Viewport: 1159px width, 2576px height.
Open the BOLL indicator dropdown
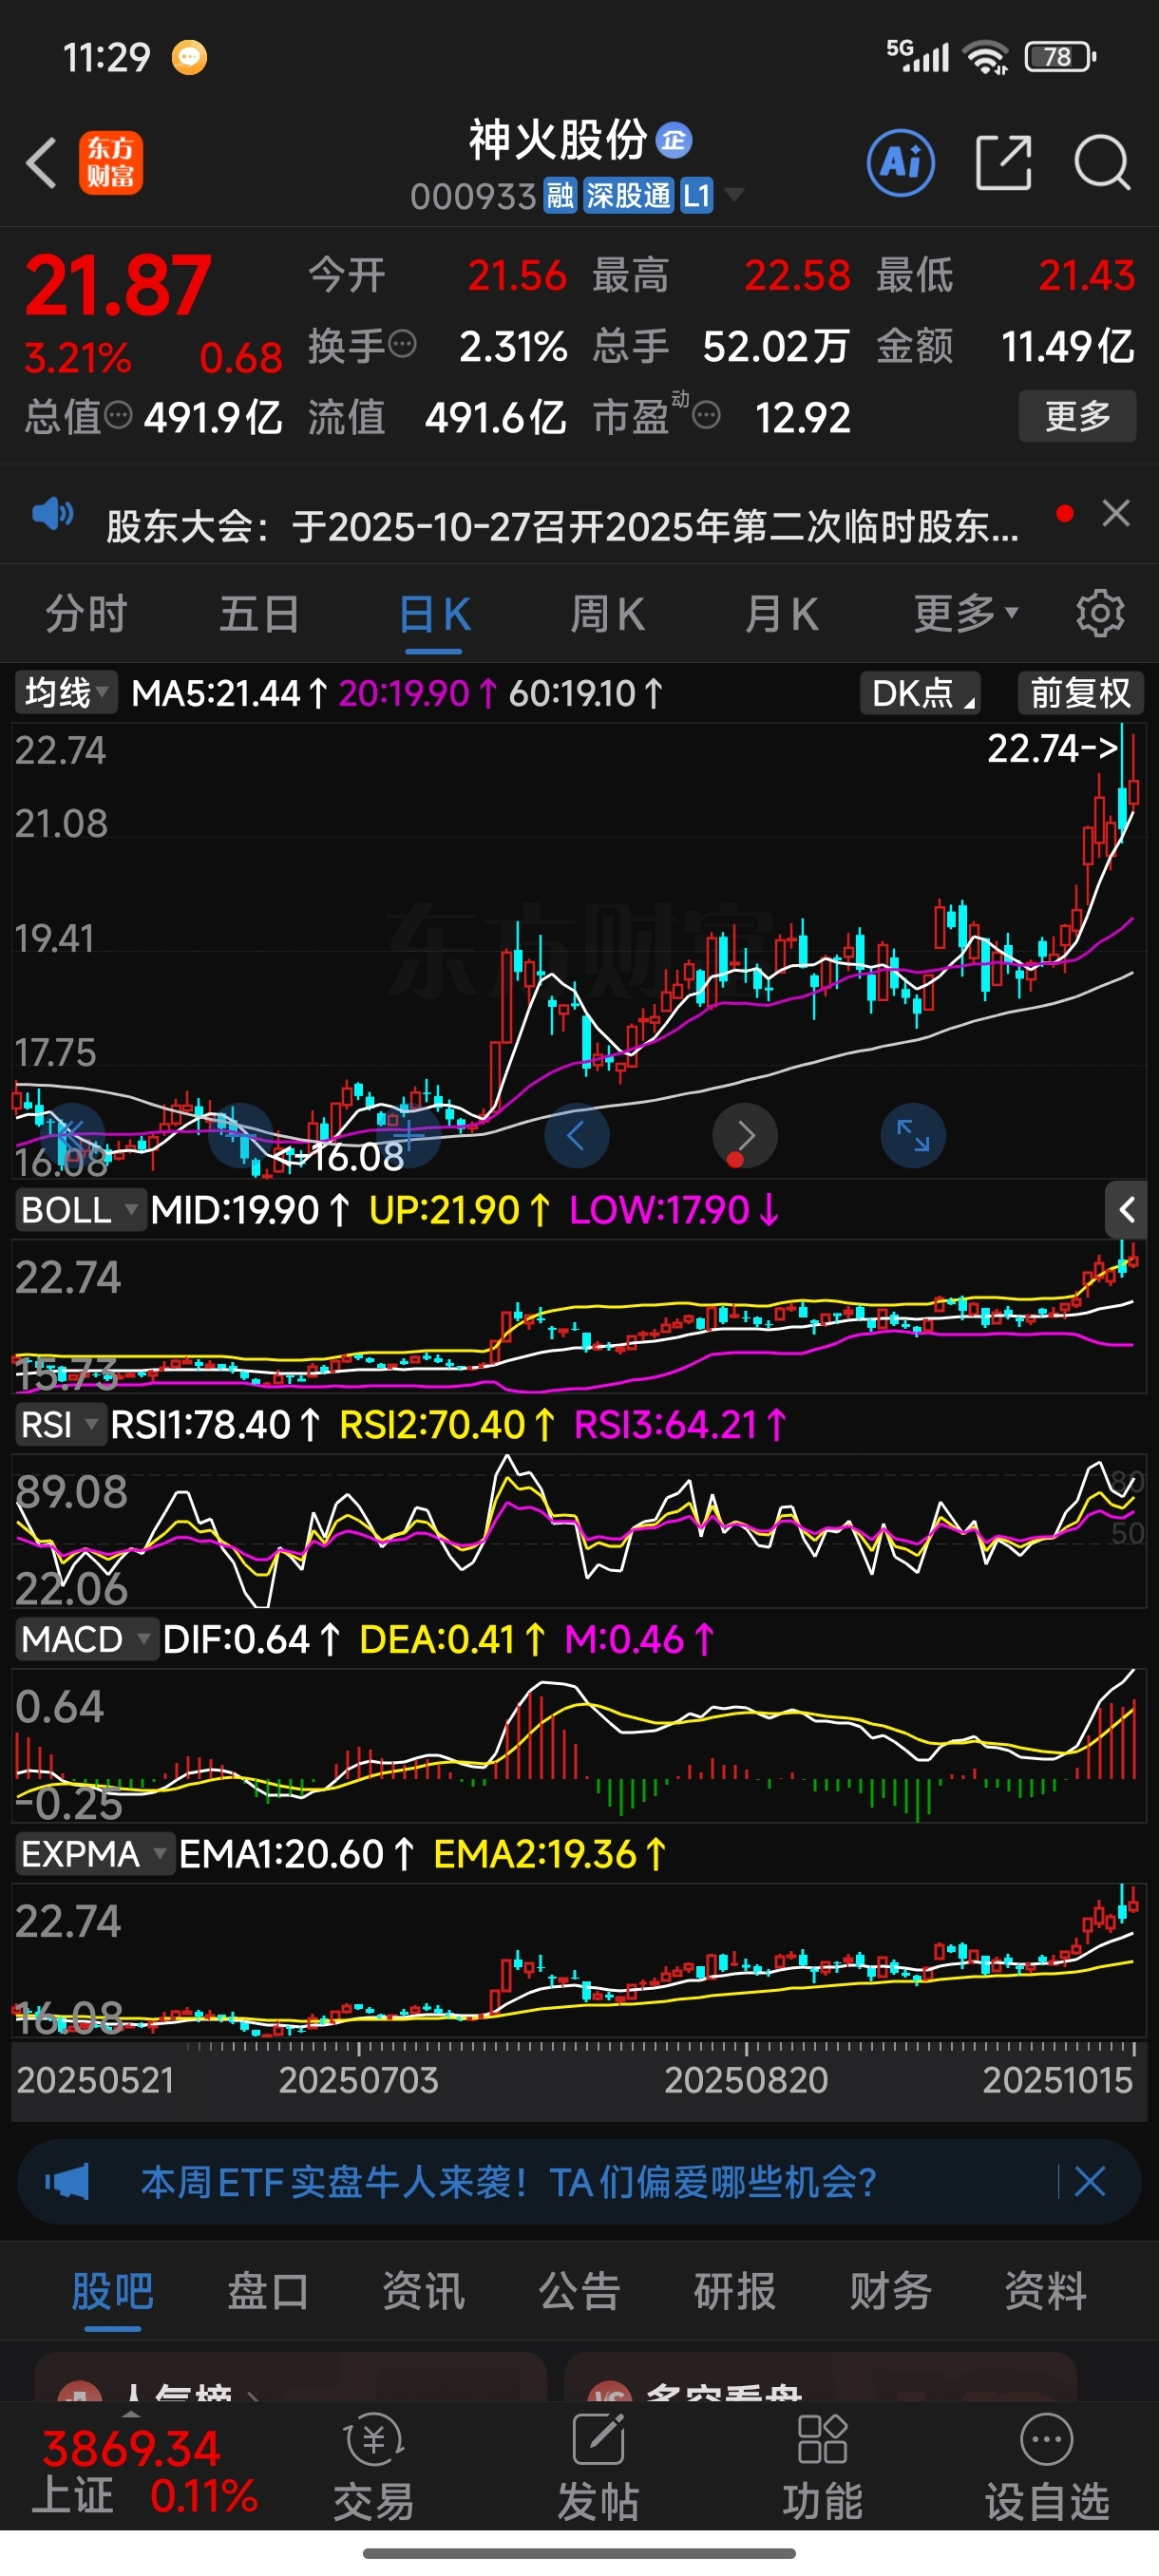(80, 1210)
